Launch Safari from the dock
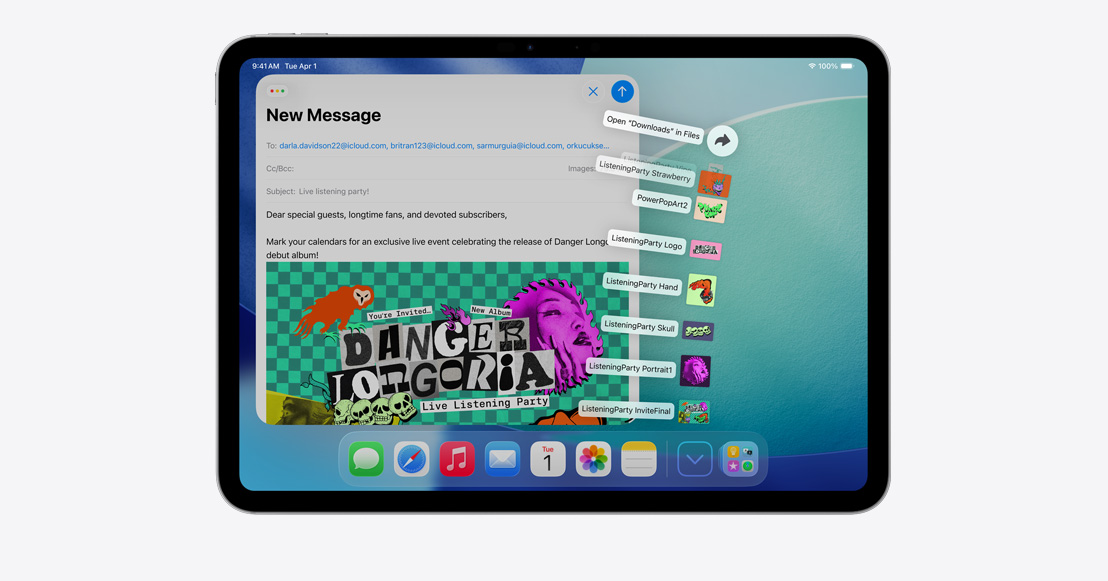Image resolution: width=1108 pixels, height=581 pixels. [411, 459]
